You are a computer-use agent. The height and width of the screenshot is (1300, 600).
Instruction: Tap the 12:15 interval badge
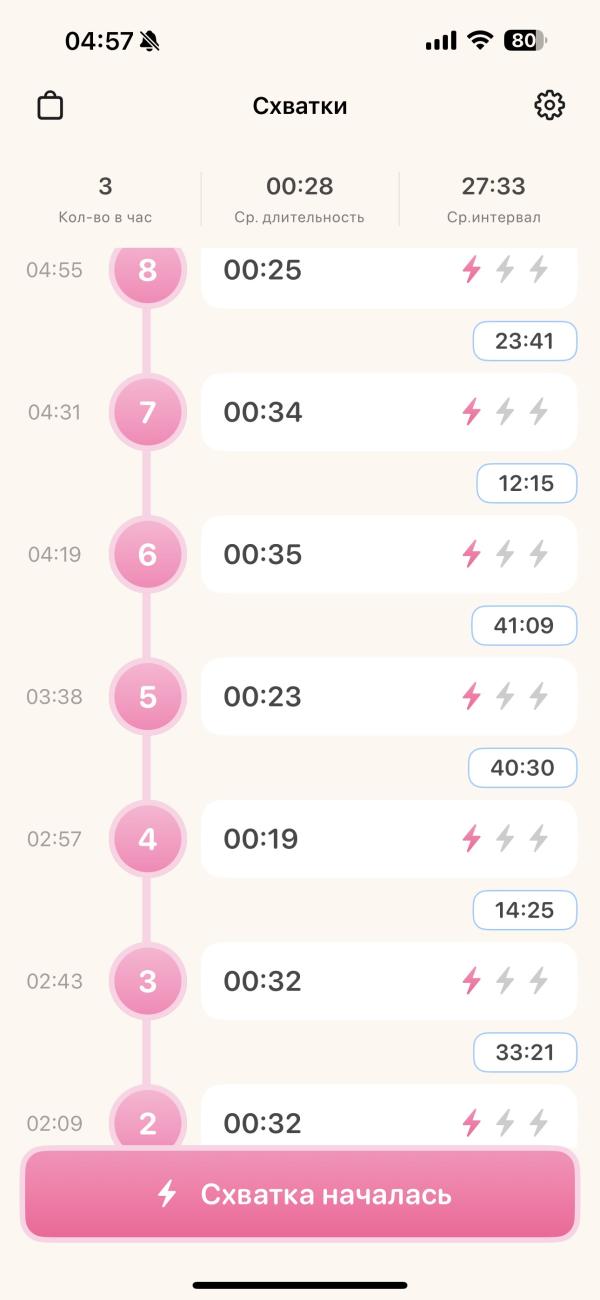(x=526, y=484)
